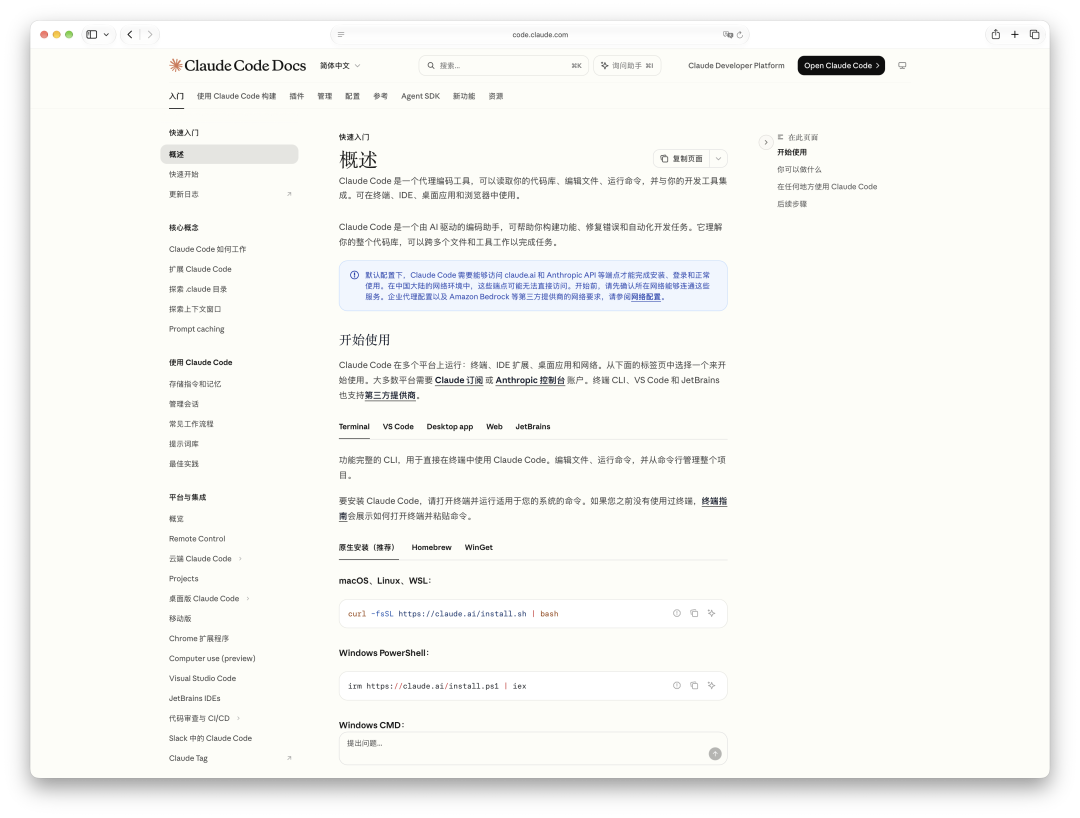Copy the curl install command
1080x818 pixels.
pos(694,614)
